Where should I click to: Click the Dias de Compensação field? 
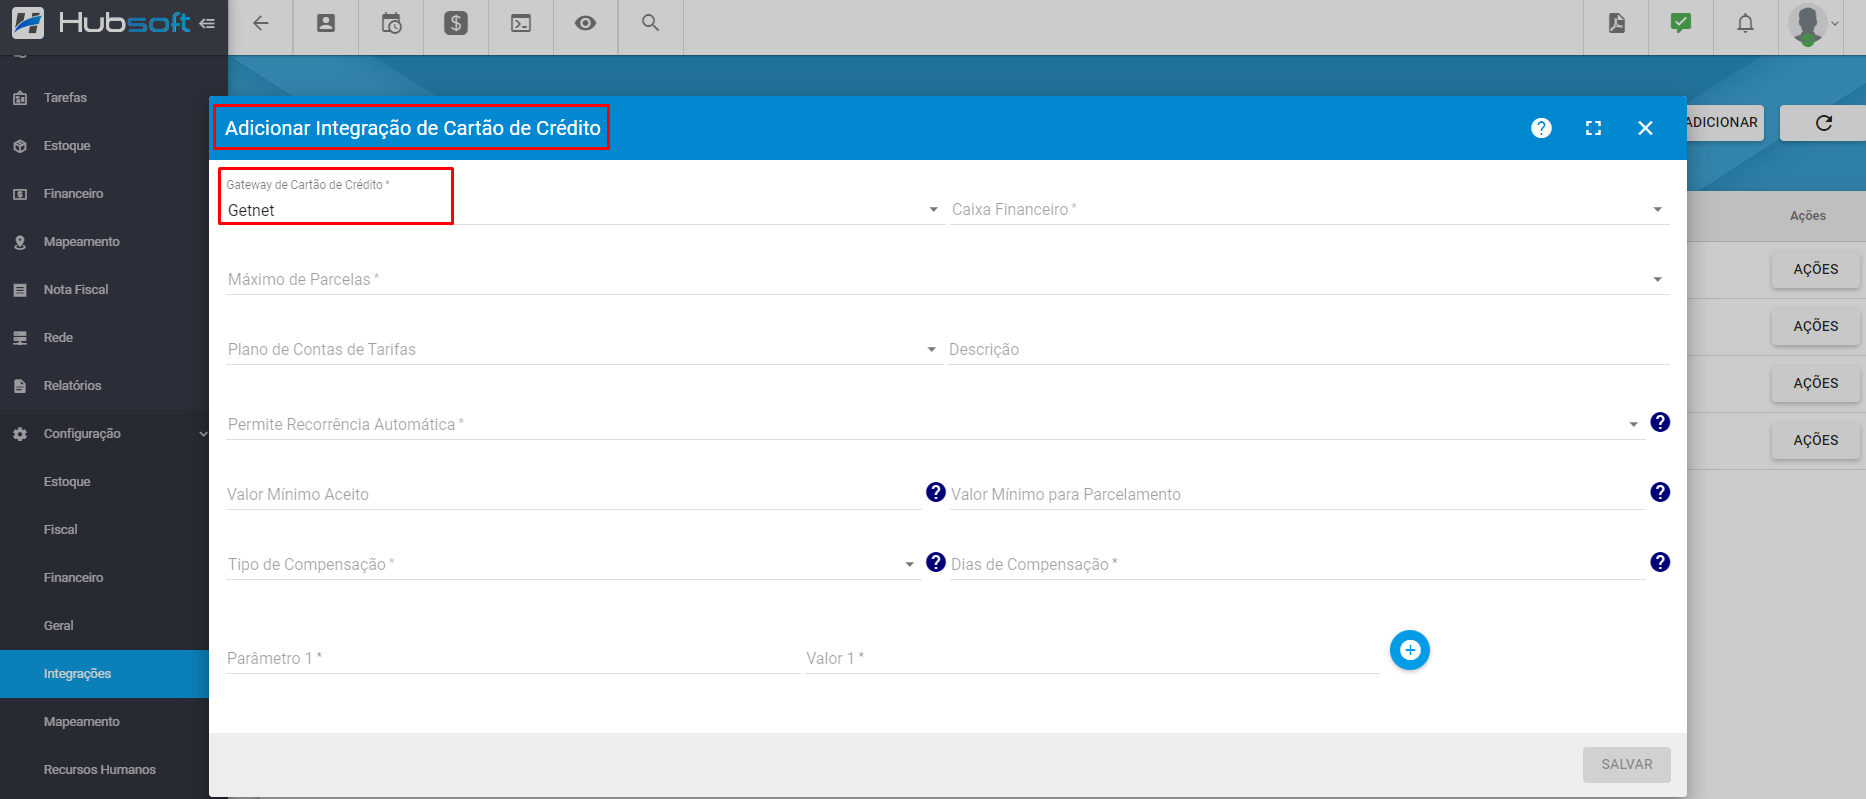(x=1297, y=564)
